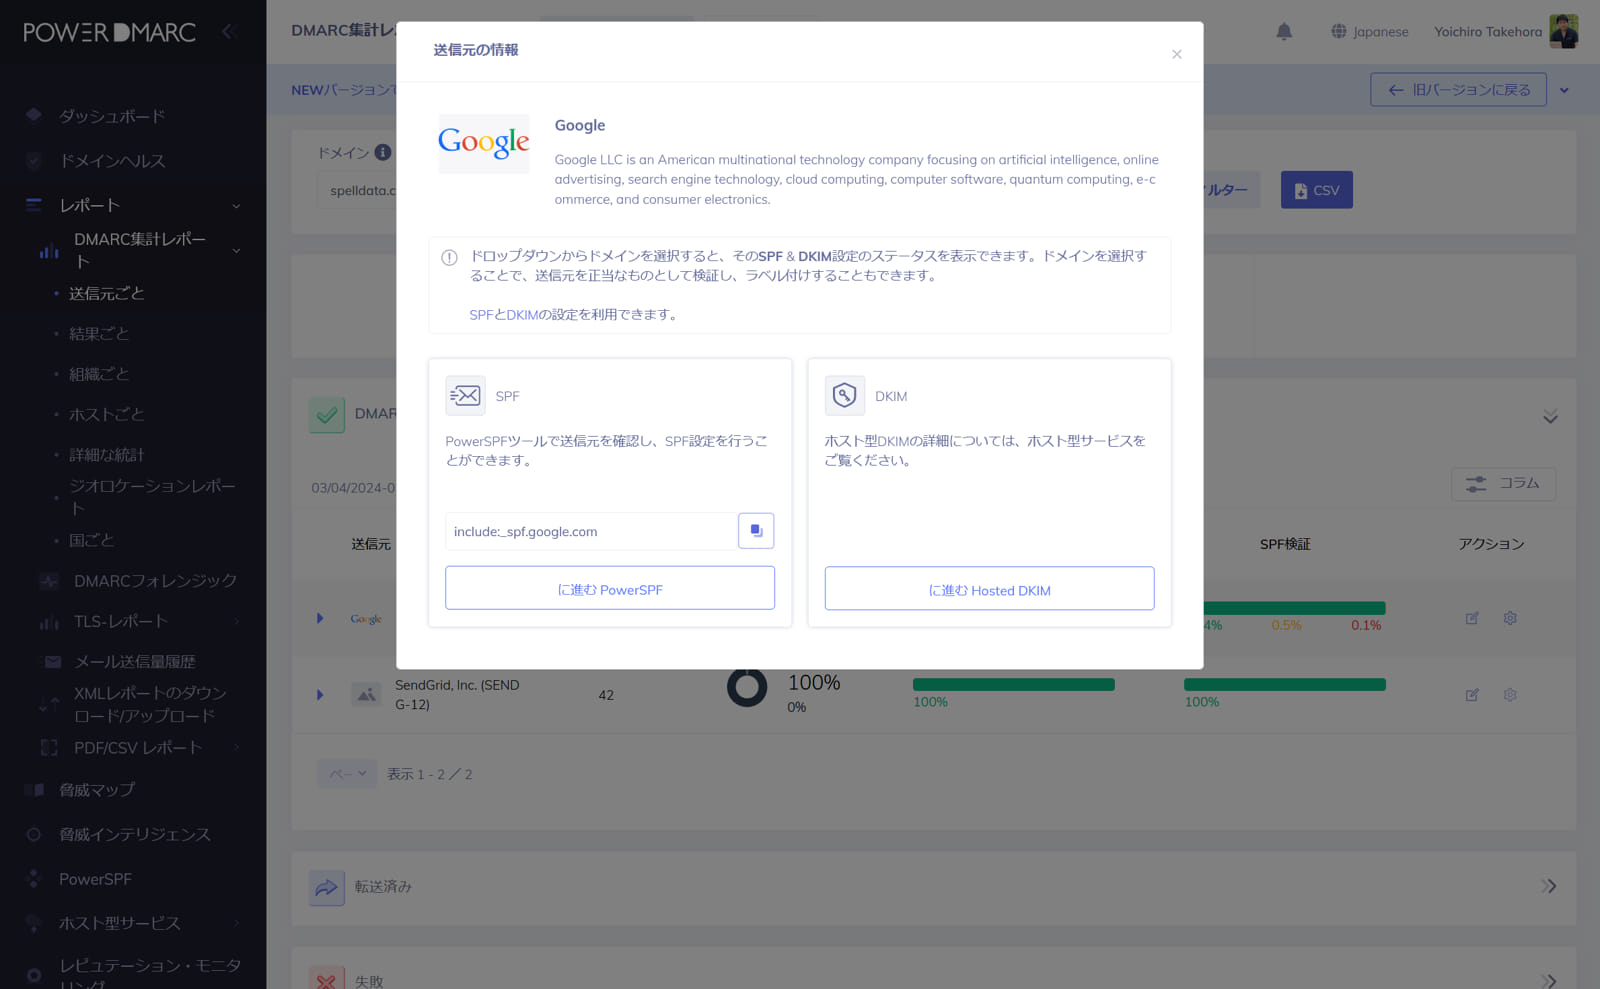Open PowerSPF in the sidebar
This screenshot has width=1600, height=989.
[95, 879]
